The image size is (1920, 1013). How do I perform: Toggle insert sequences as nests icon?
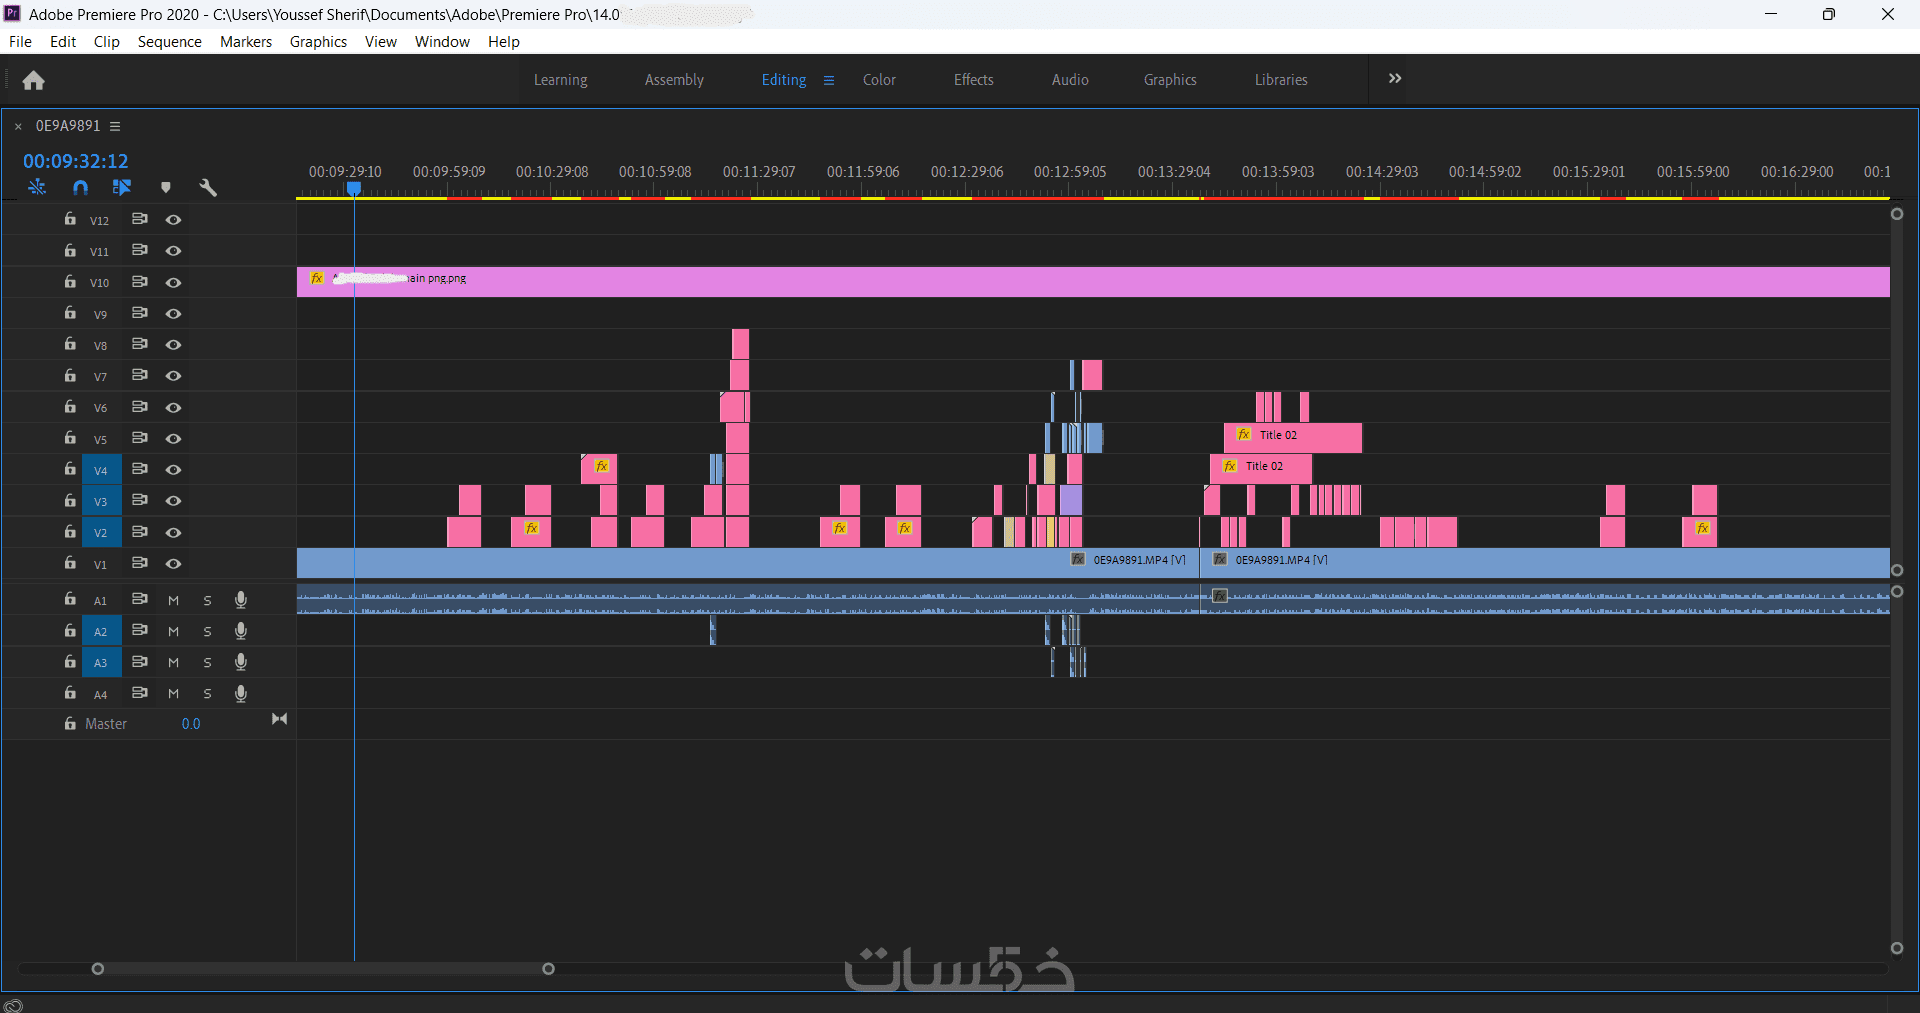pos(37,187)
